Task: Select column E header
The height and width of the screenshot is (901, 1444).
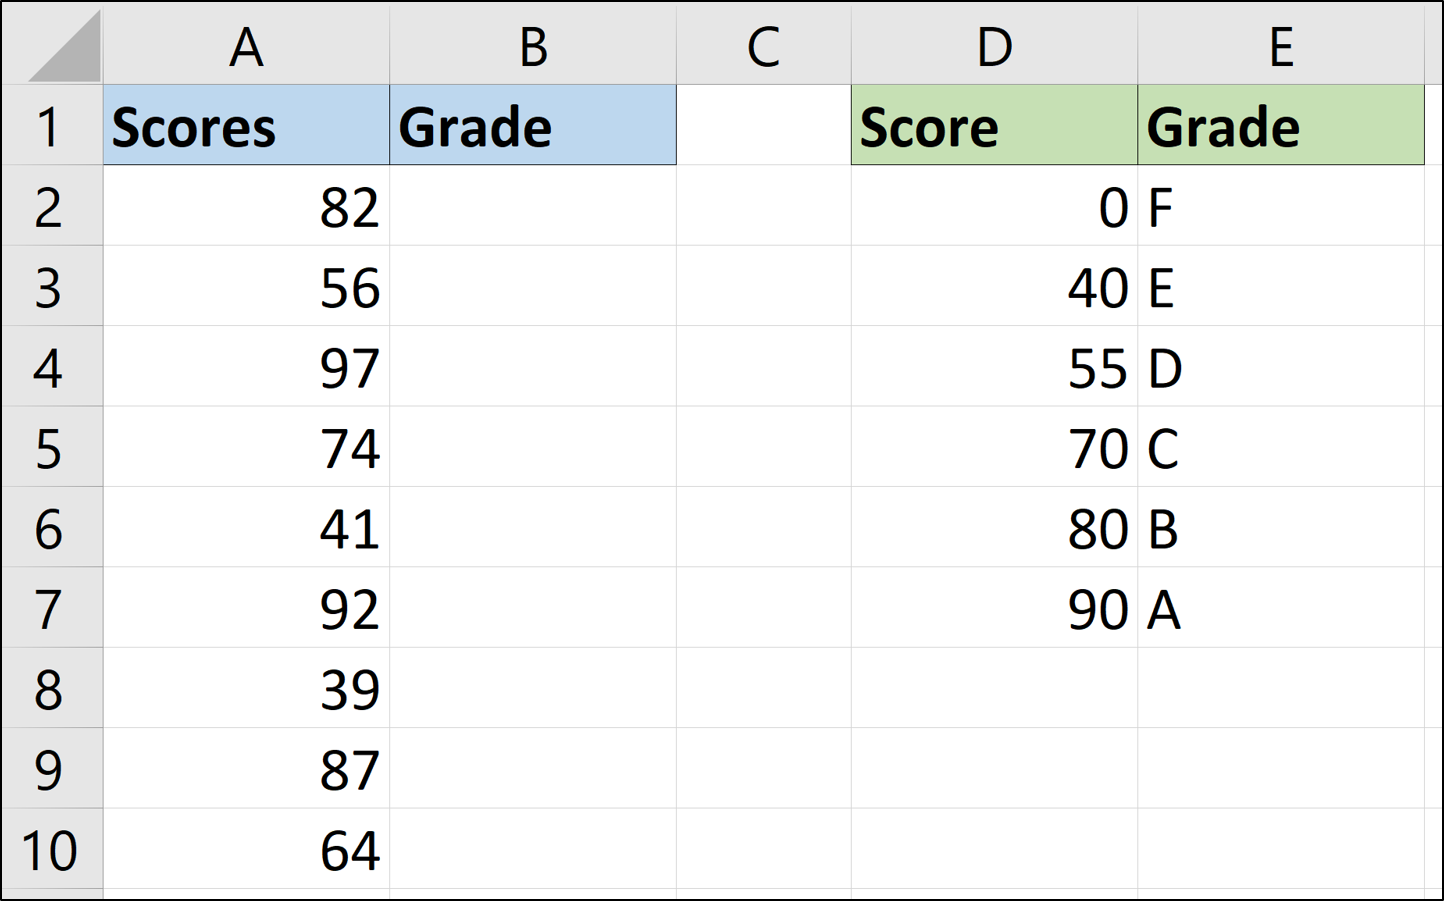Action: click(x=1280, y=46)
